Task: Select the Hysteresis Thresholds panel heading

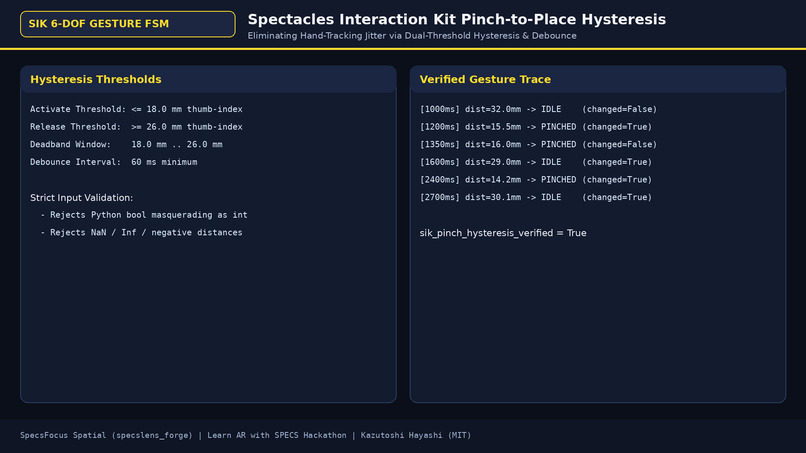Action: click(x=96, y=80)
